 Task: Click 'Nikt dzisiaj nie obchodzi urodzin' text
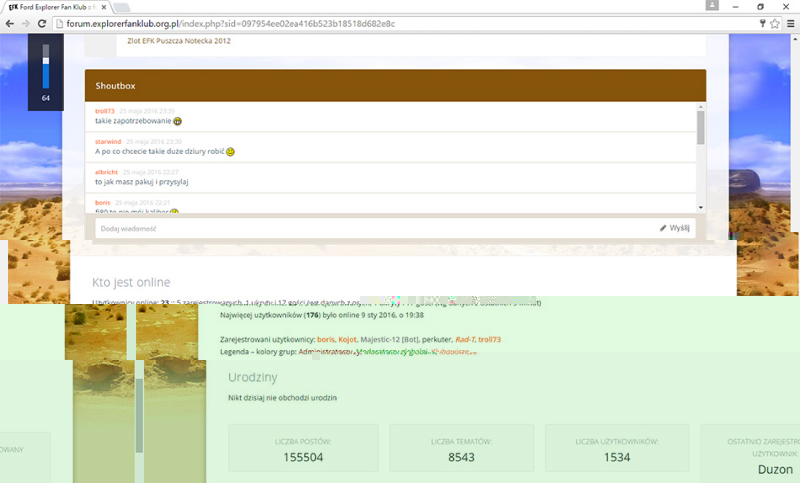coord(282,398)
